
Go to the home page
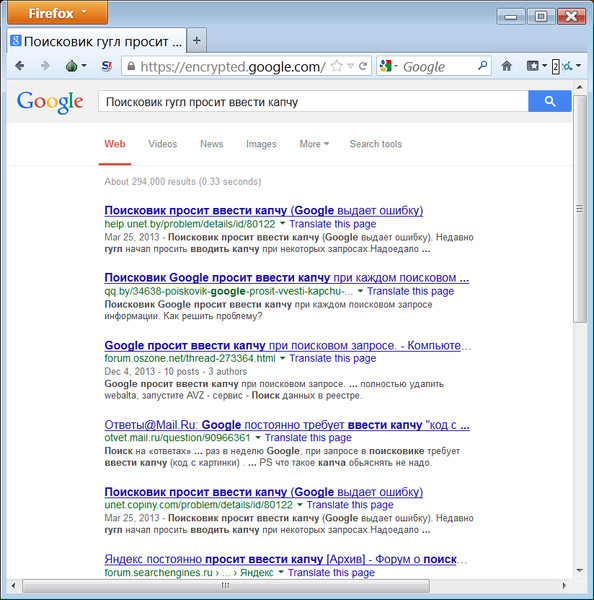507,66
